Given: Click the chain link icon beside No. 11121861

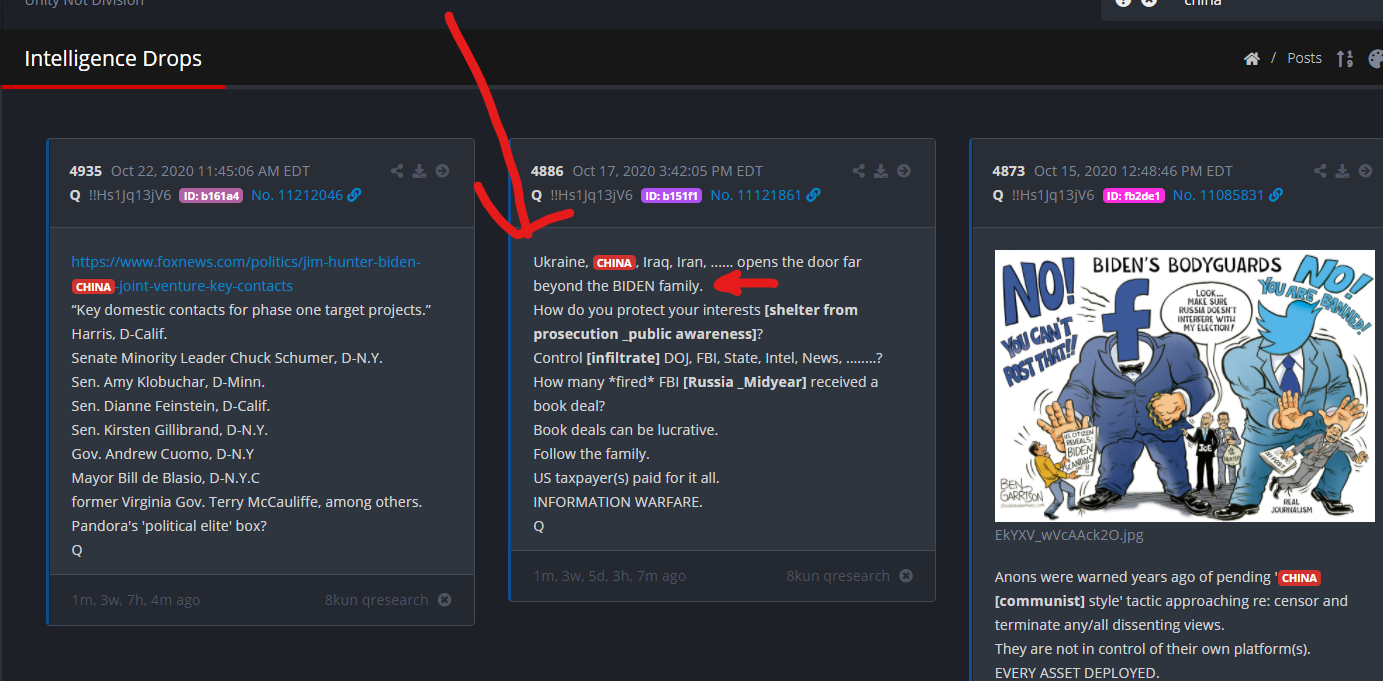Looking at the screenshot, I should 813,195.
